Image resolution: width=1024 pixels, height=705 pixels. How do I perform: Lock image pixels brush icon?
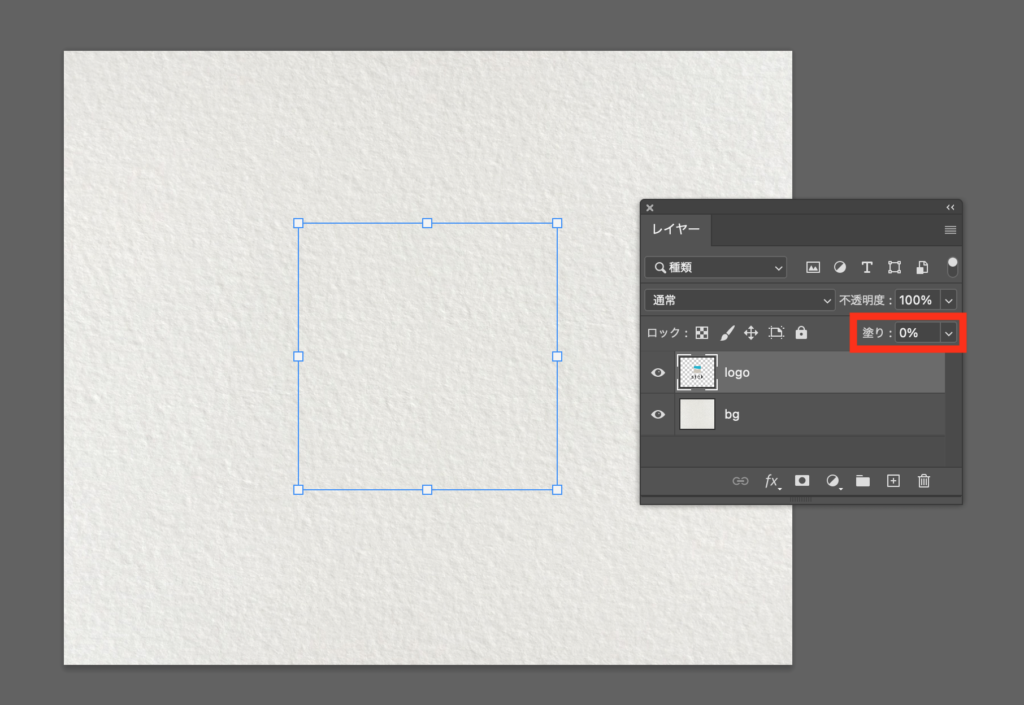point(727,333)
